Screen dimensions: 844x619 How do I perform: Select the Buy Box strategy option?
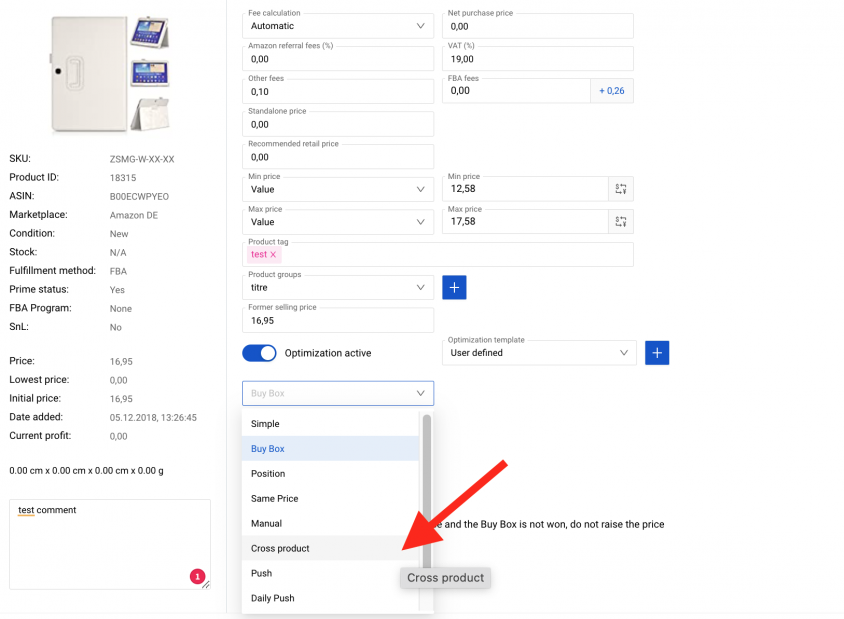(330, 449)
